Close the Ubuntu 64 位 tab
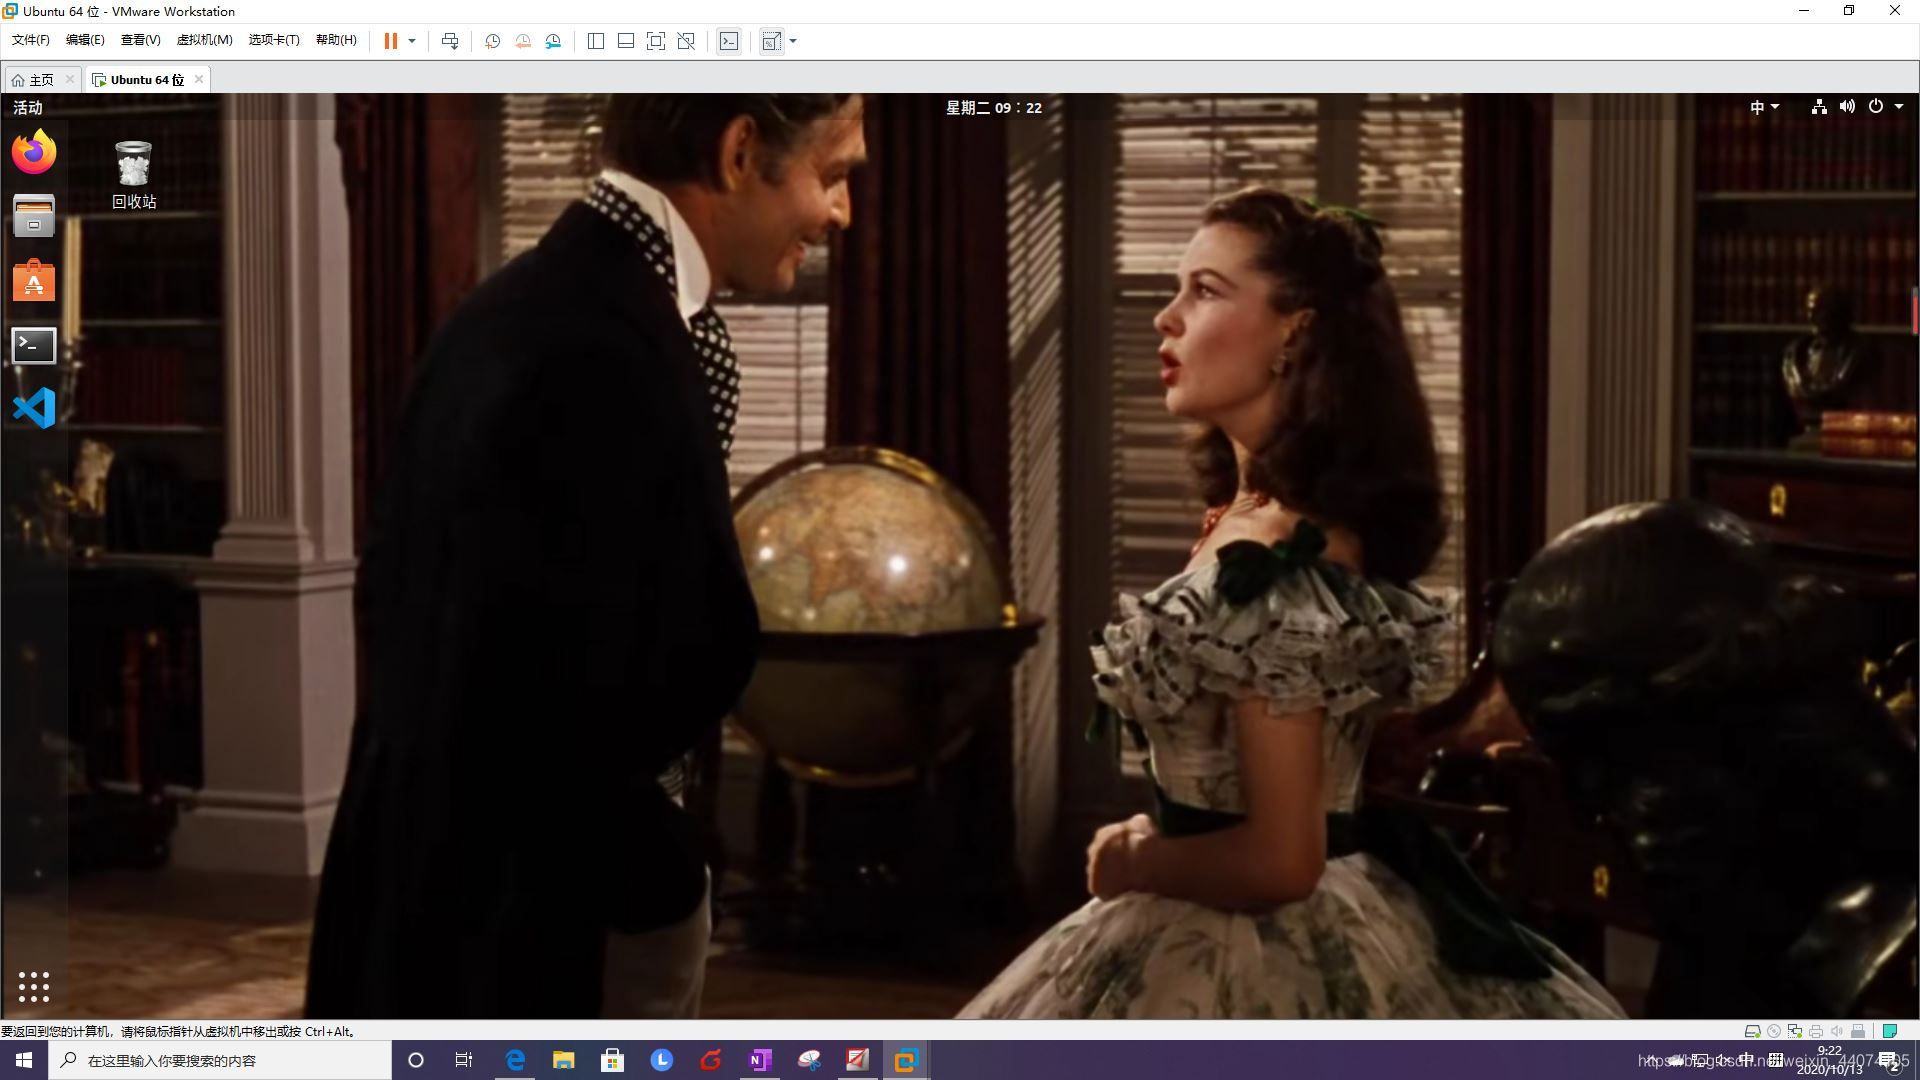This screenshot has width=1920, height=1080. click(x=199, y=79)
